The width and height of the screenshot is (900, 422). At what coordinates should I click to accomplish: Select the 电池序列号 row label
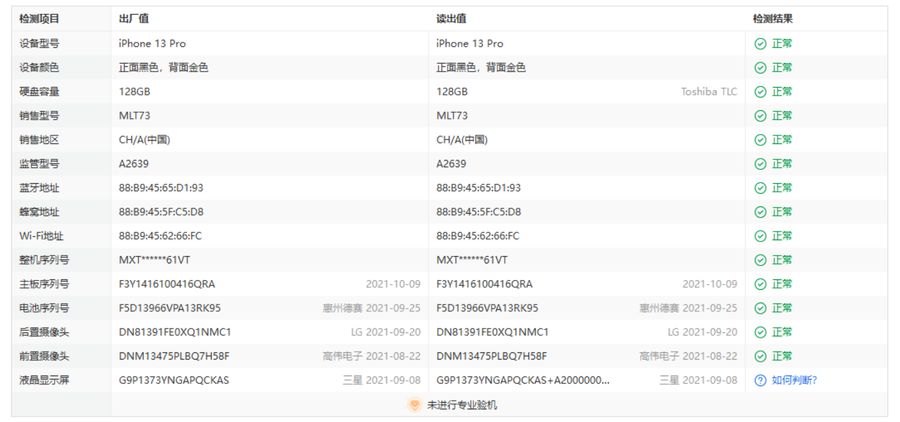[x=44, y=308]
